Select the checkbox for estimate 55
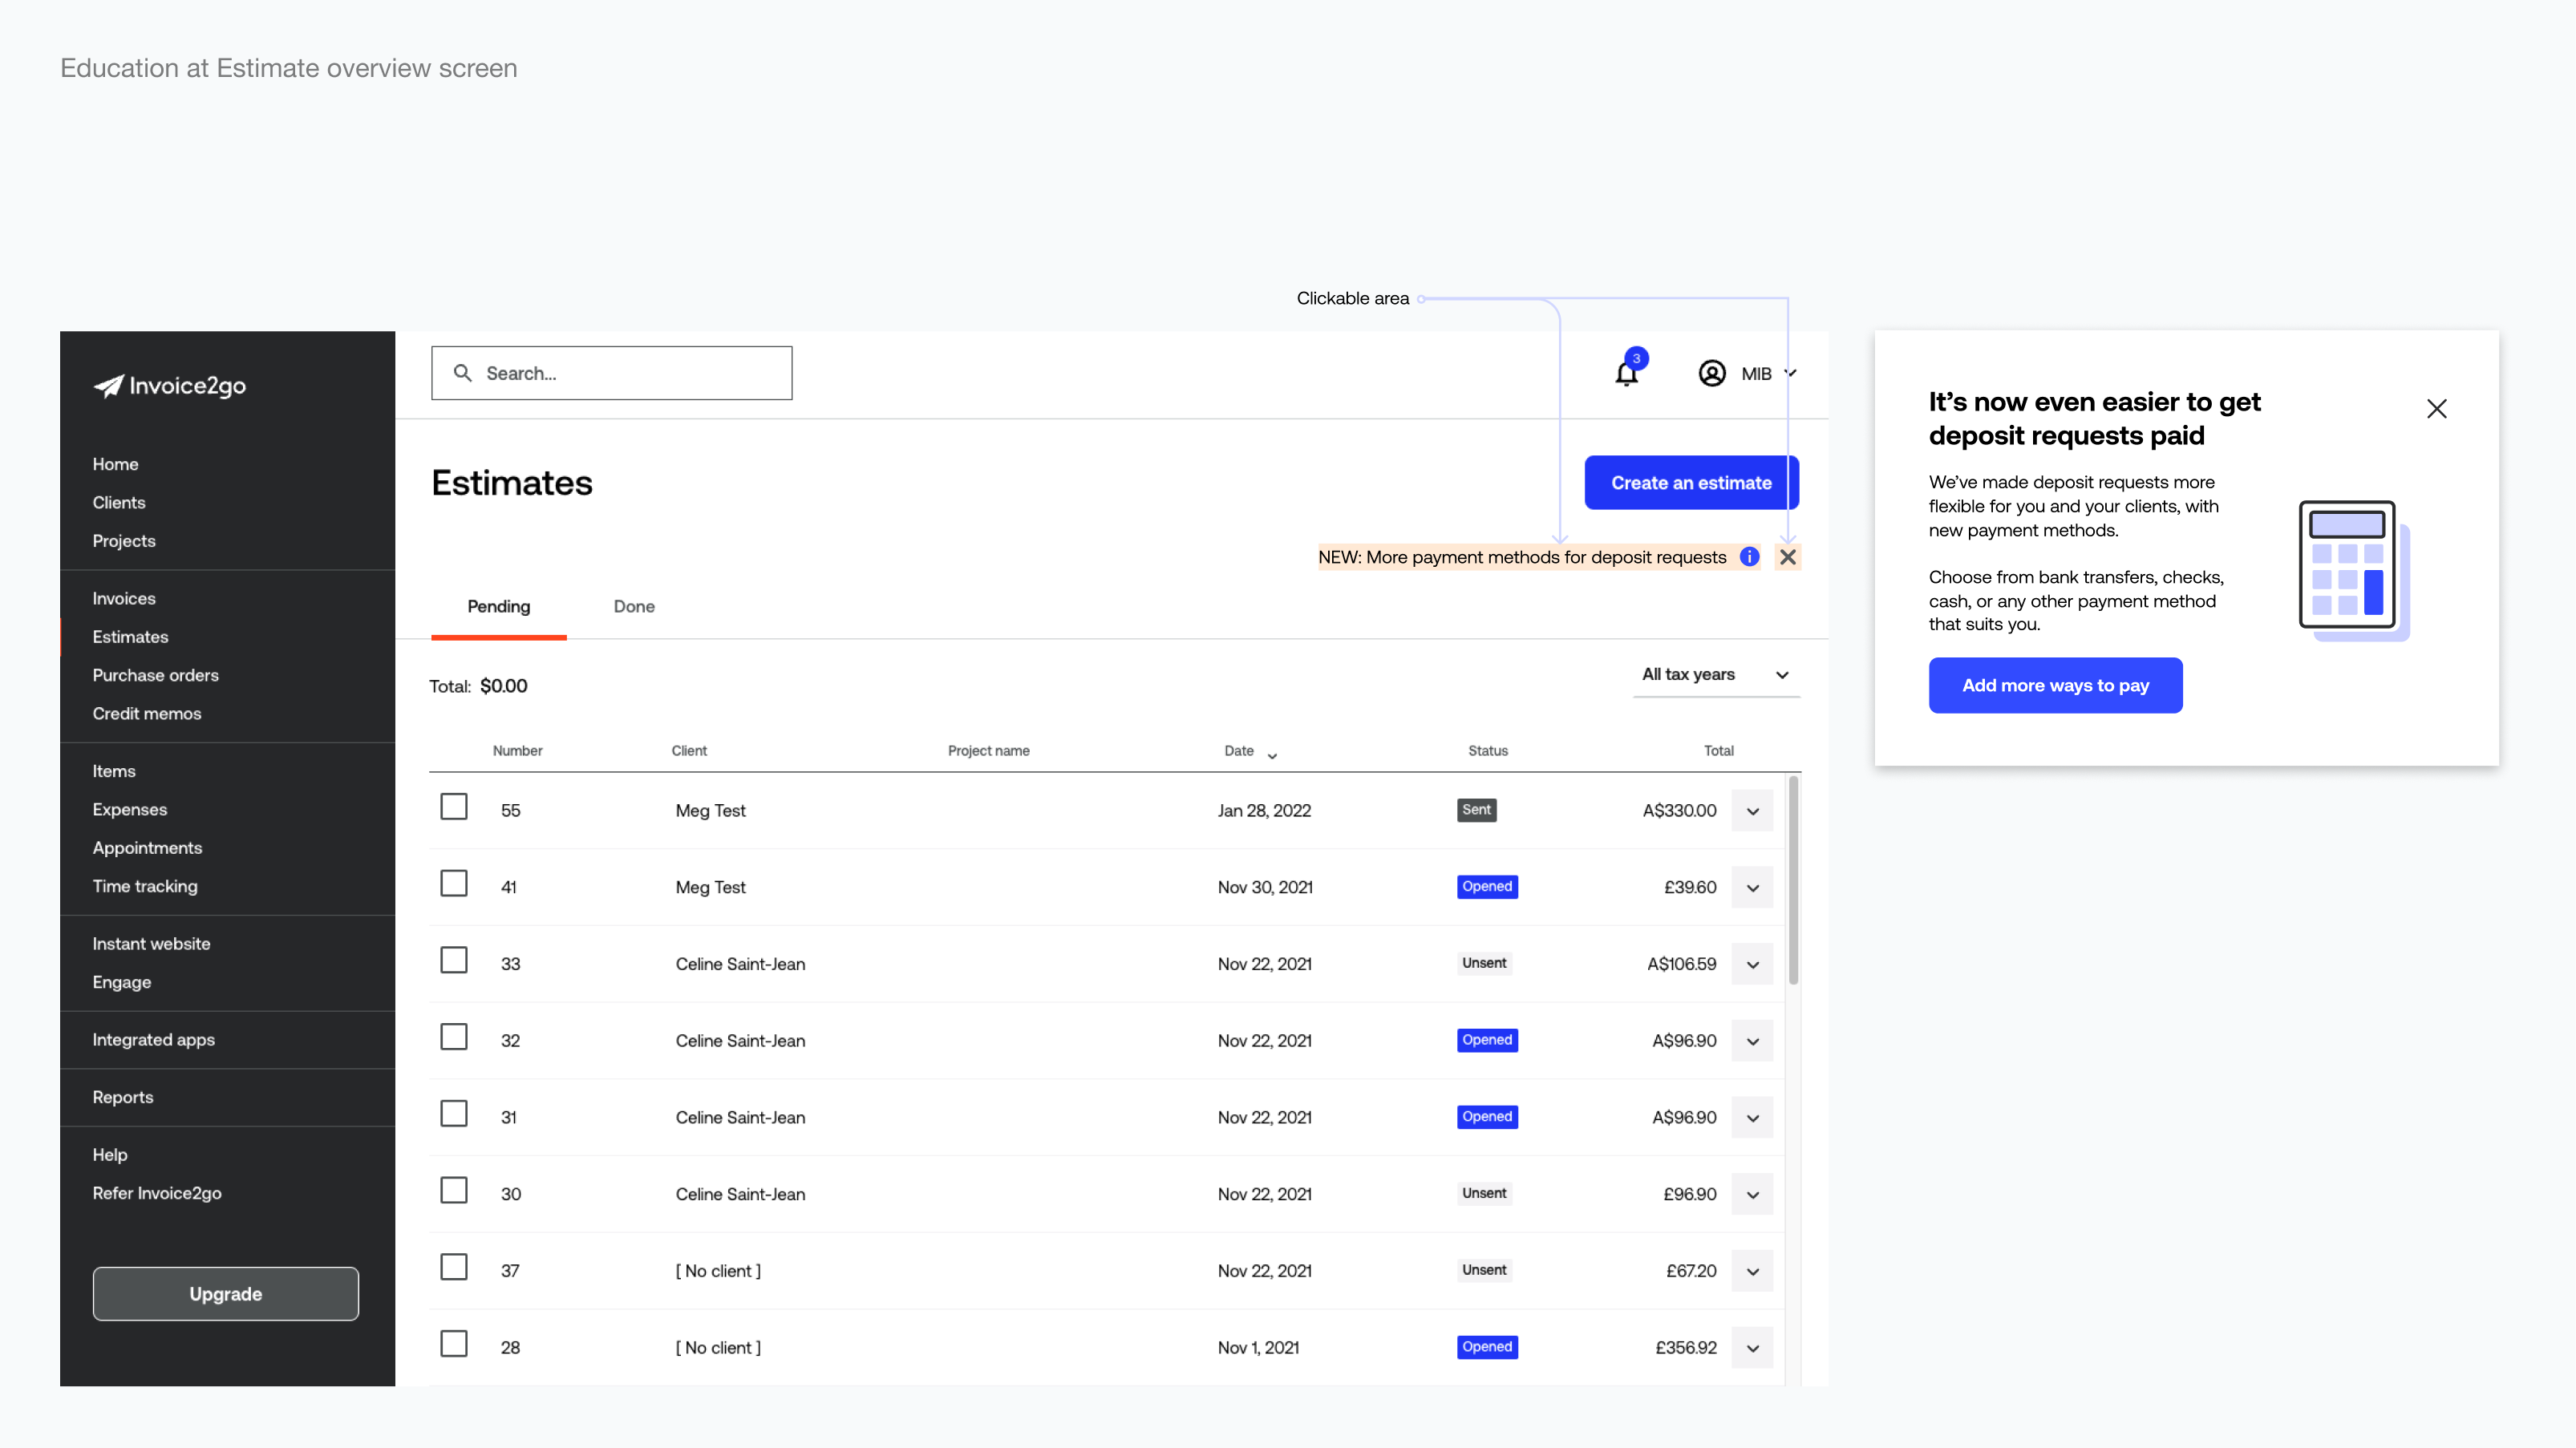The image size is (2576, 1448). 454,806
